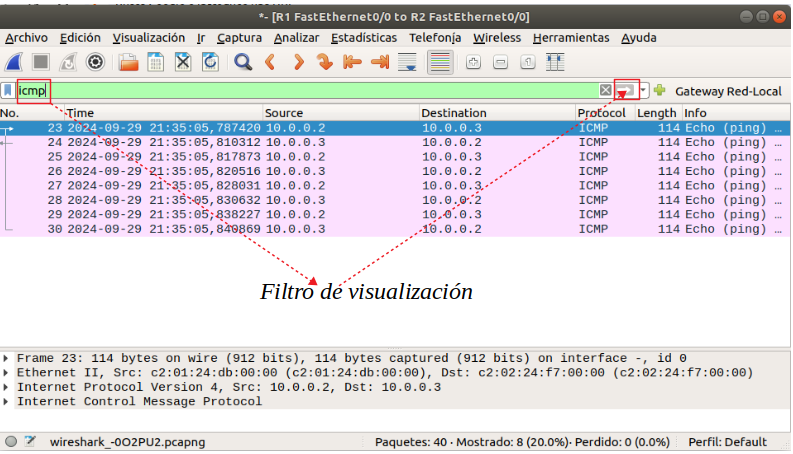793x454 pixels.
Task: Click into the icmp display filter field
Action: click(307, 90)
